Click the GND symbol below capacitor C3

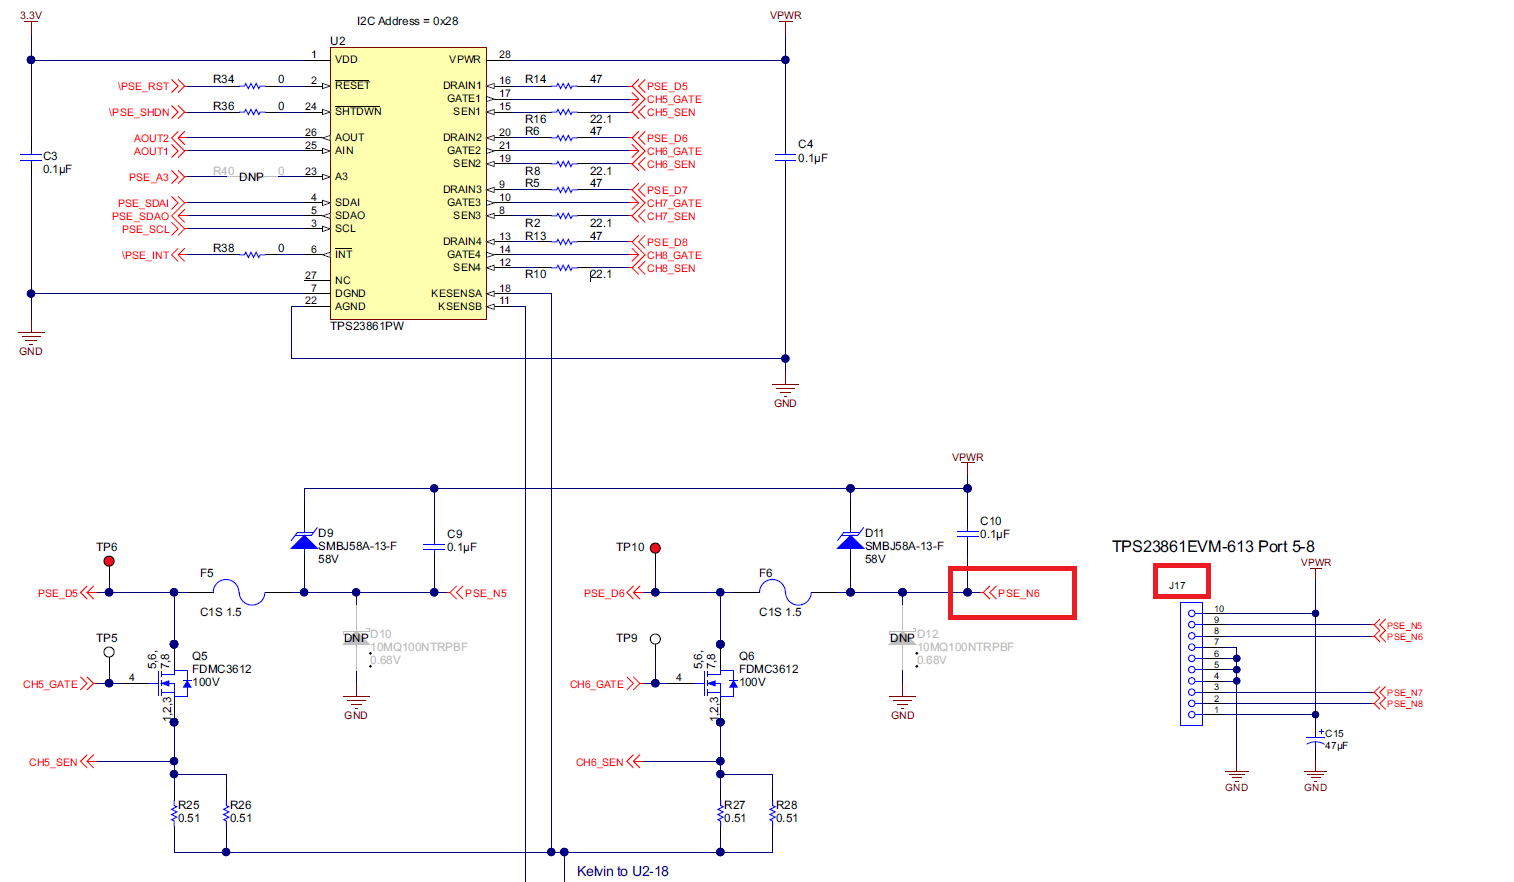[x=31, y=343]
